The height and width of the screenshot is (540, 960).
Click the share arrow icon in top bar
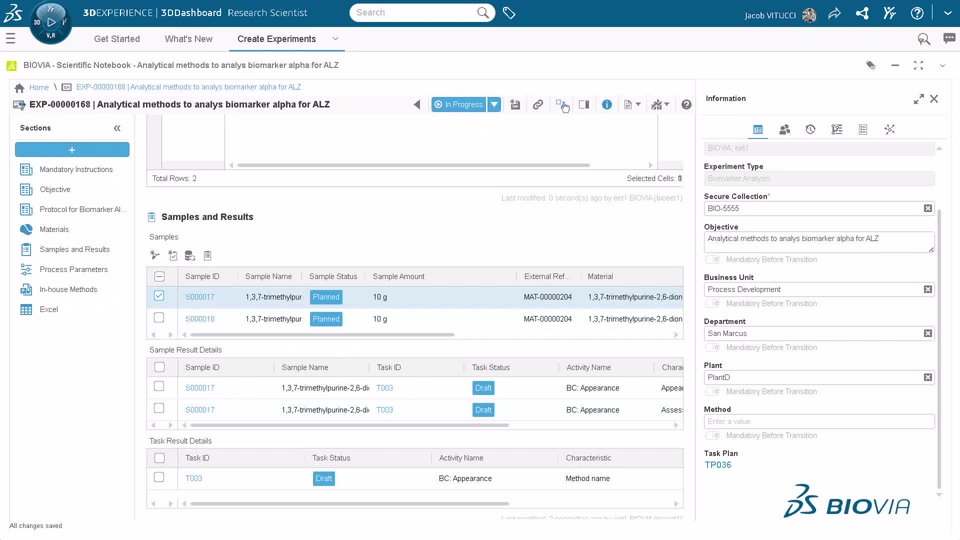pyautogui.click(x=834, y=13)
